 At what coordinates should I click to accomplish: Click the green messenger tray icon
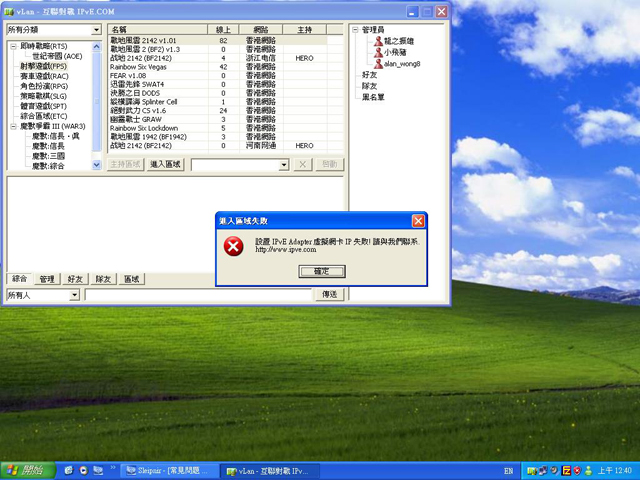tap(588, 471)
